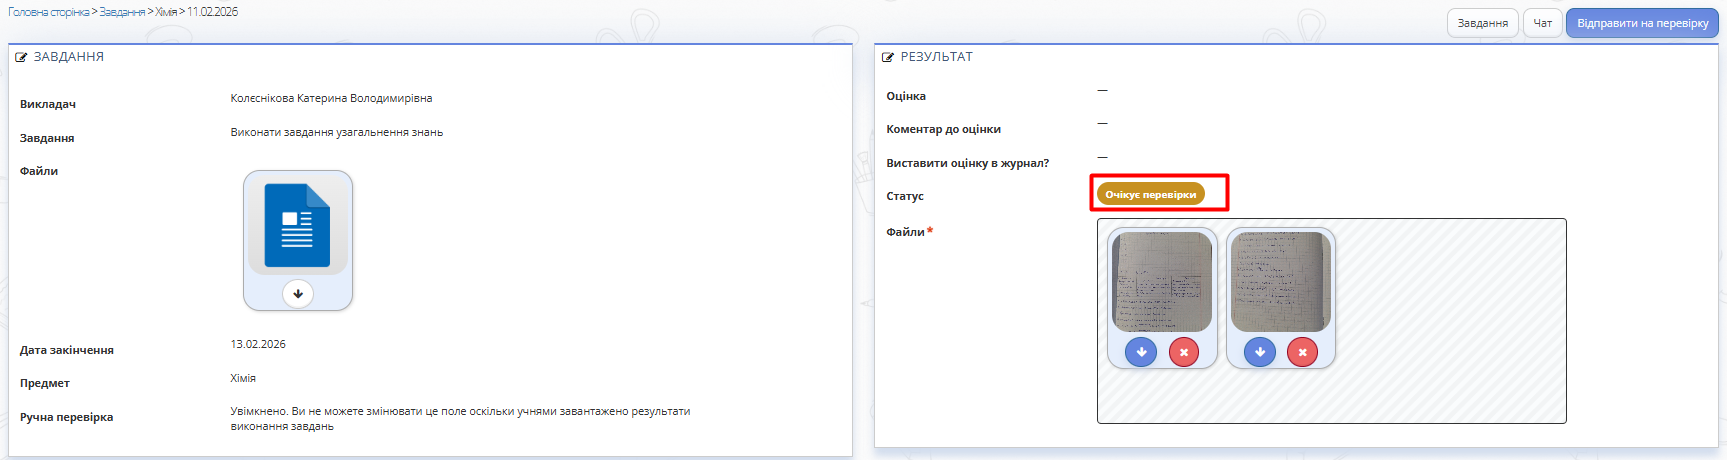This screenshot has height=460, width=1727.
Task: Open the Головна сторінка breadcrumb link
Action: (x=48, y=12)
